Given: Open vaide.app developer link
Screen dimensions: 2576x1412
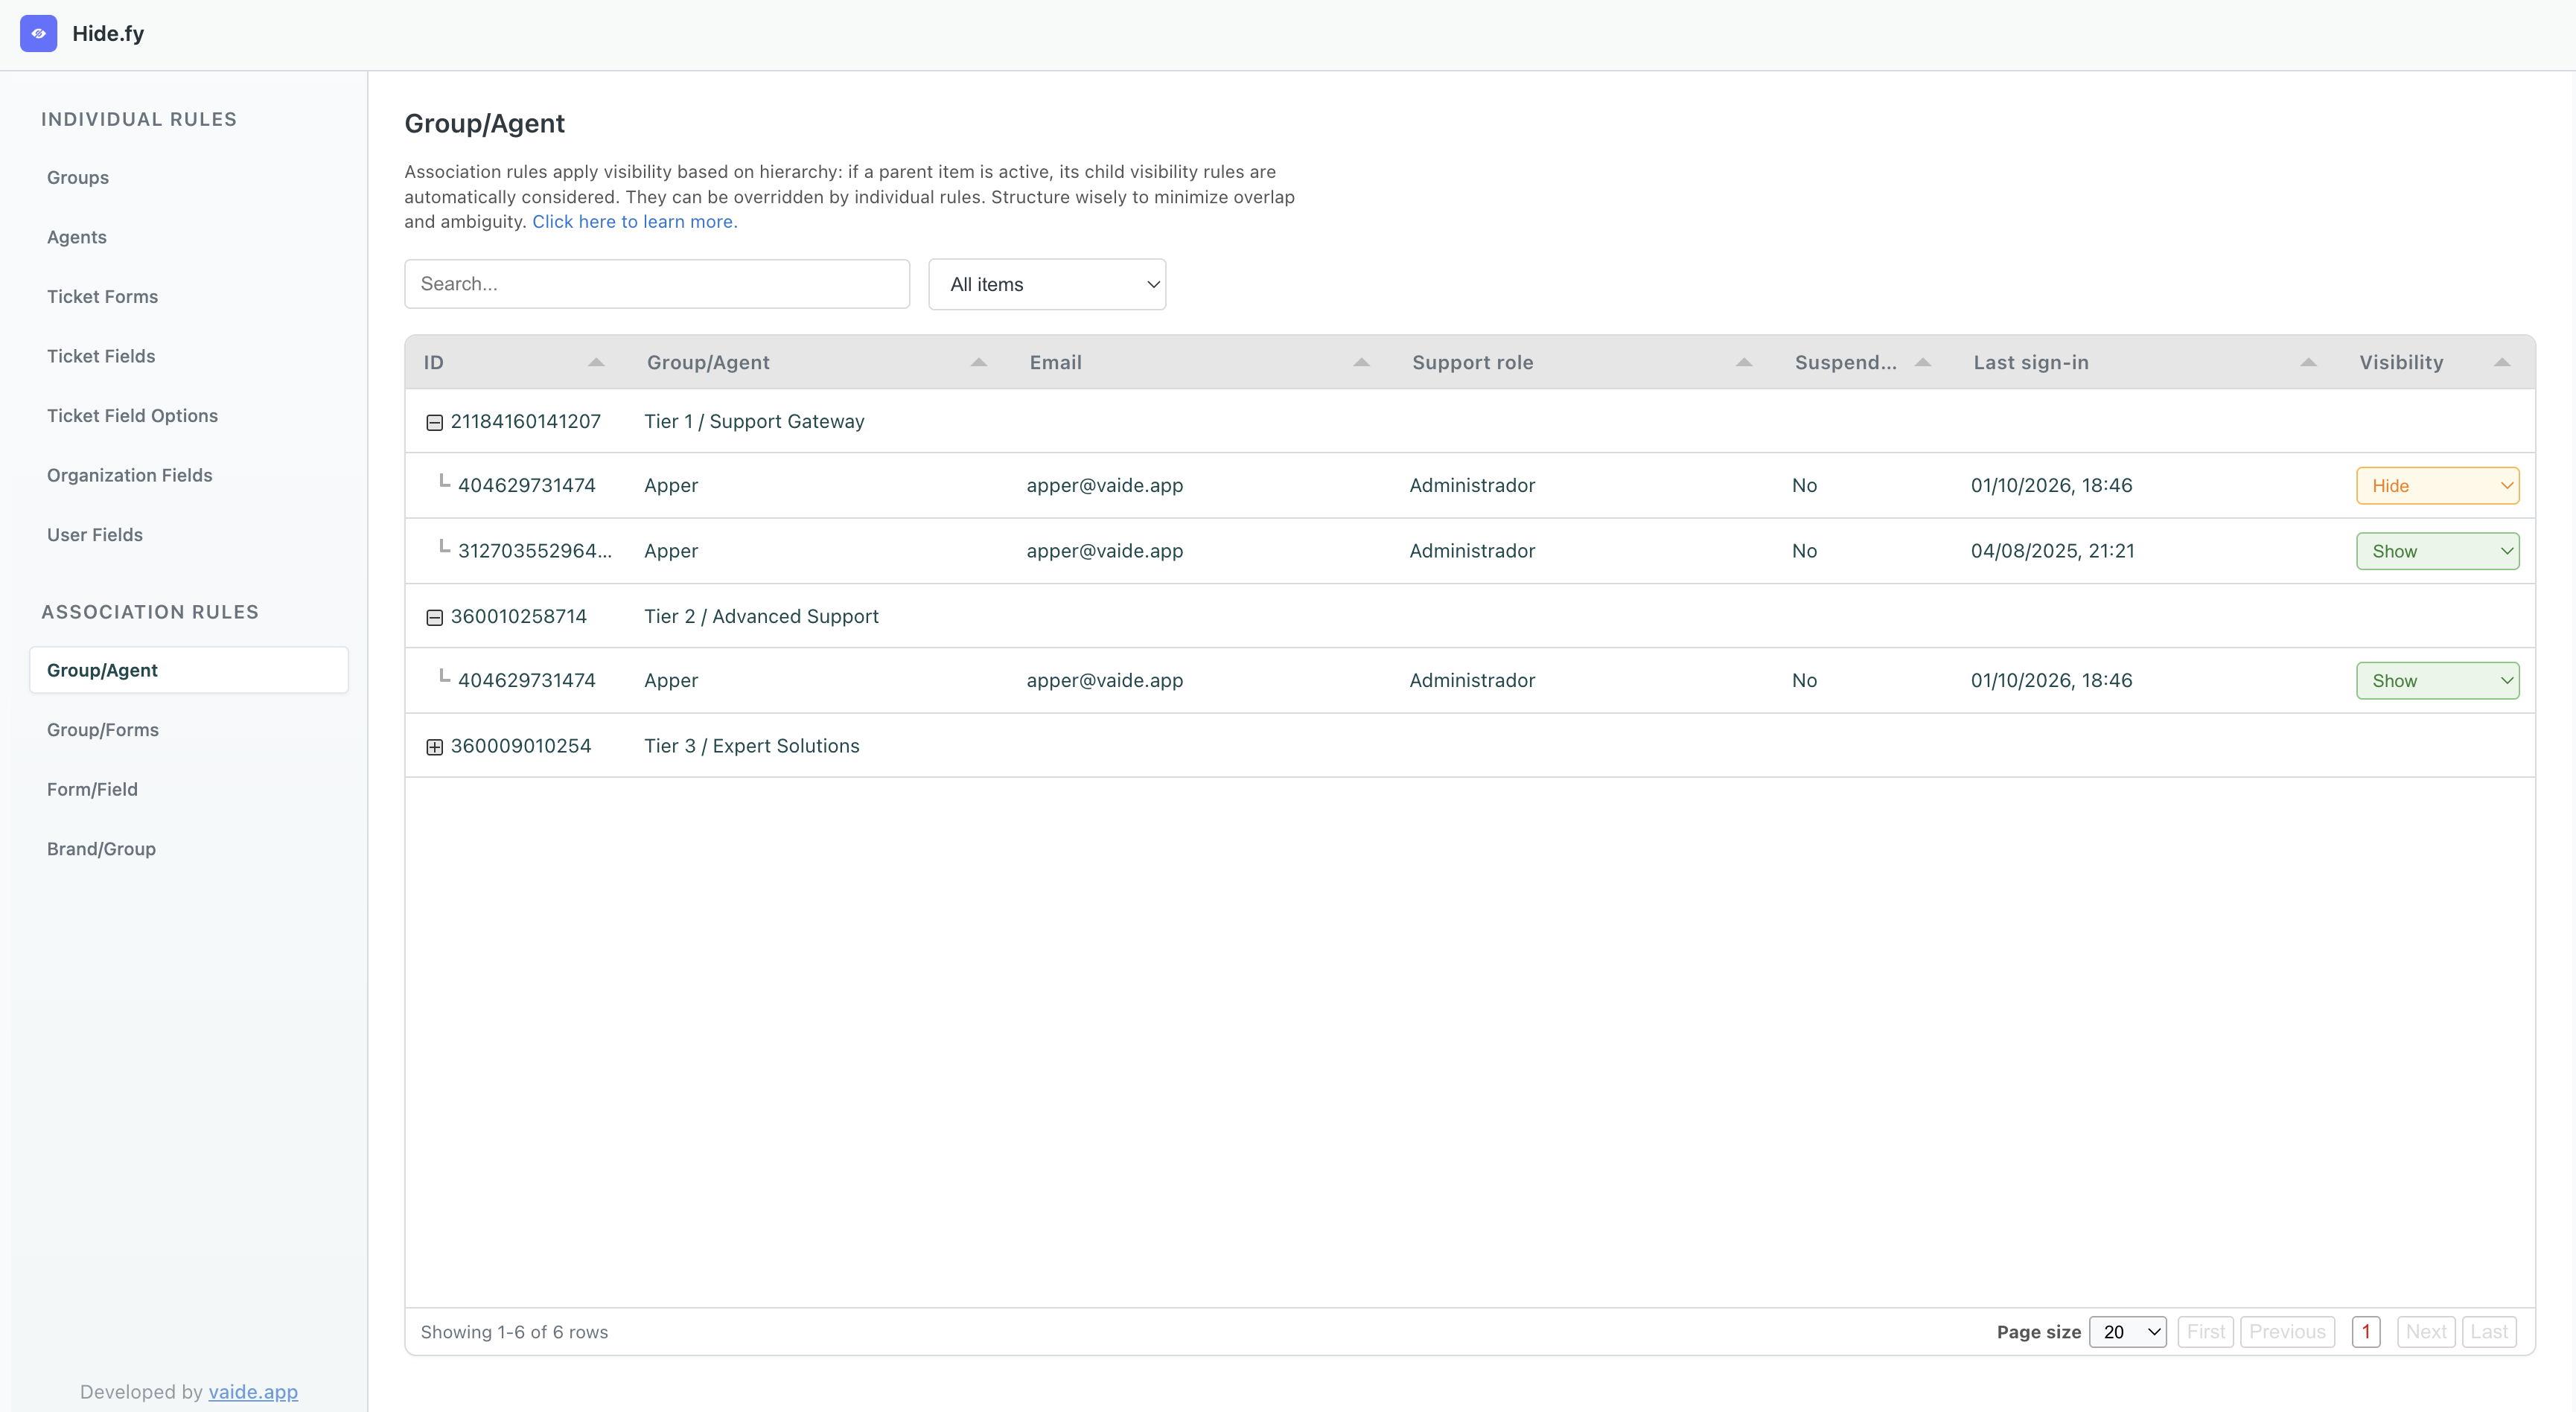Looking at the screenshot, I should tap(253, 1392).
